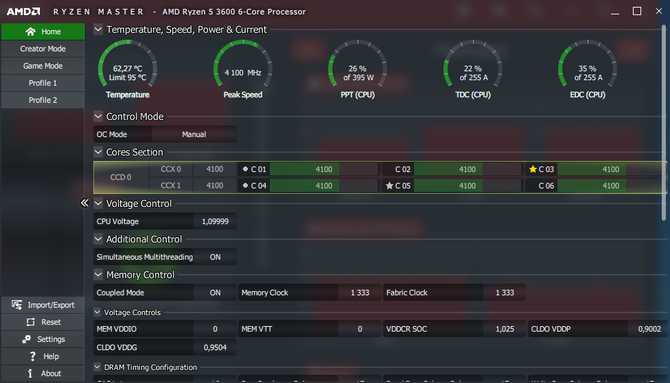Screen dimensions: 670x383
Task: Adjust the C 05 core speed bar
Action: 467,186
